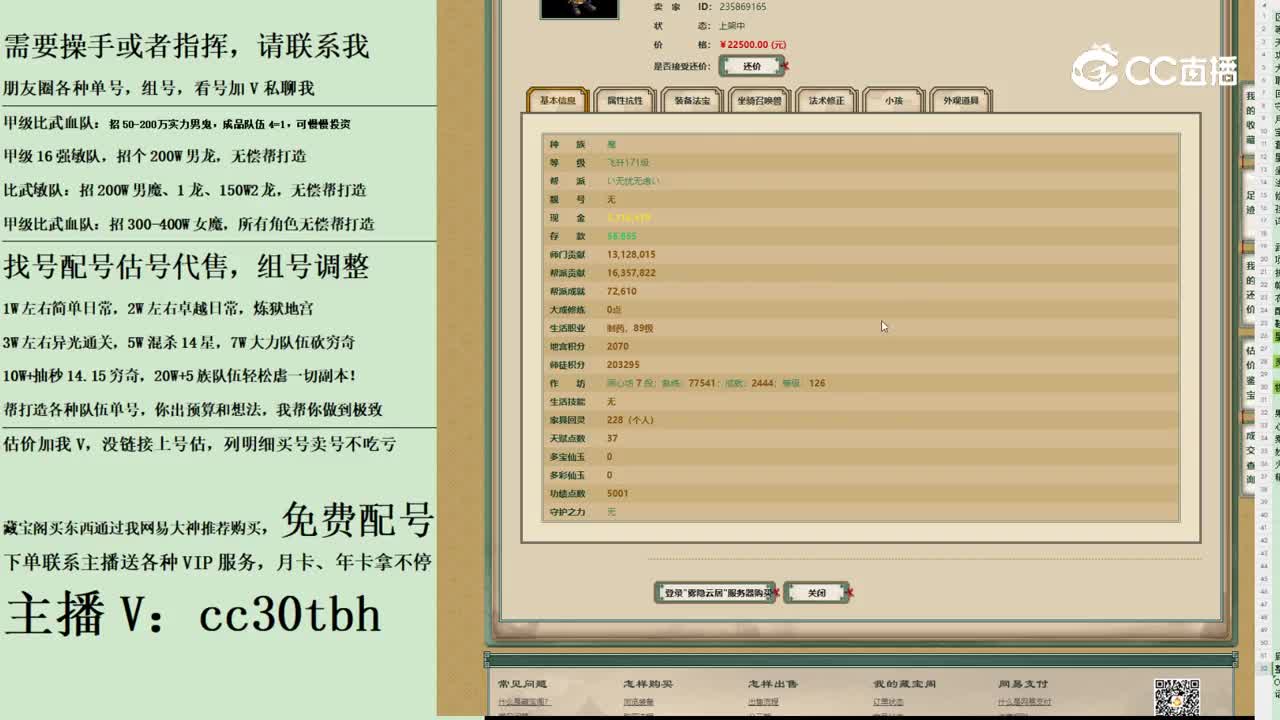Viewport: 1280px width, 720px height.
Task: Open the 什么是网易支付 link
Action: [x=1023, y=702]
